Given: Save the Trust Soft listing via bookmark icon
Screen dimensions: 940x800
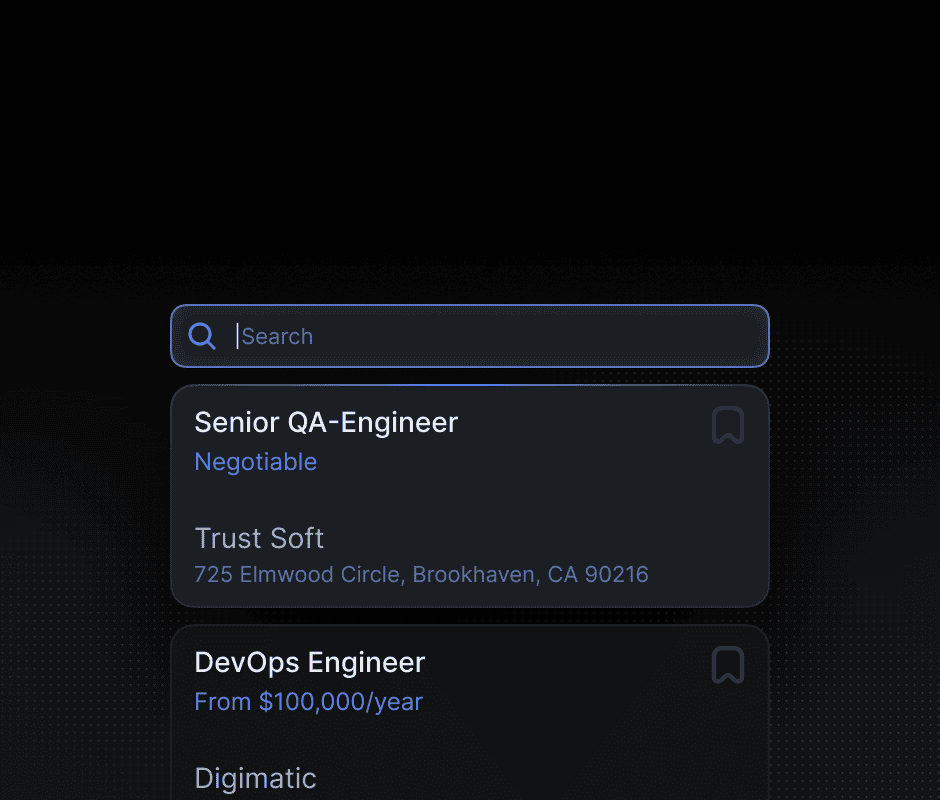Looking at the screenshot, I should click(x=728, y=425).
